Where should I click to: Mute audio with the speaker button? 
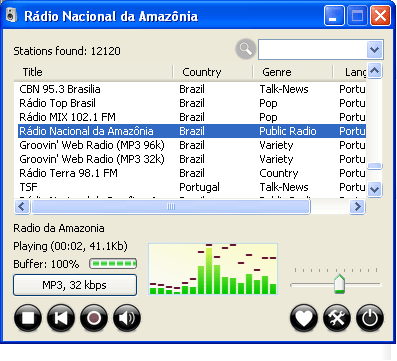127,318
